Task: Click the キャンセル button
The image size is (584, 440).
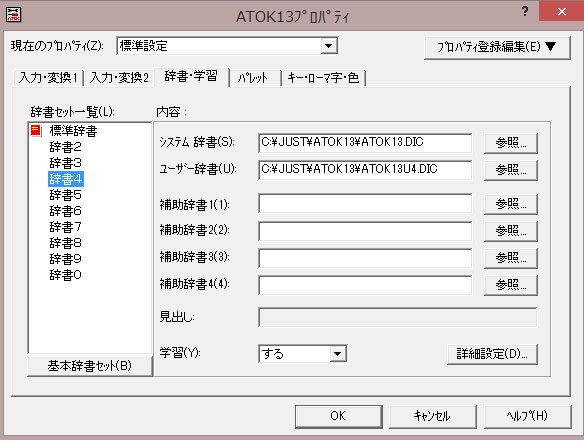Action: pos(433,417)
